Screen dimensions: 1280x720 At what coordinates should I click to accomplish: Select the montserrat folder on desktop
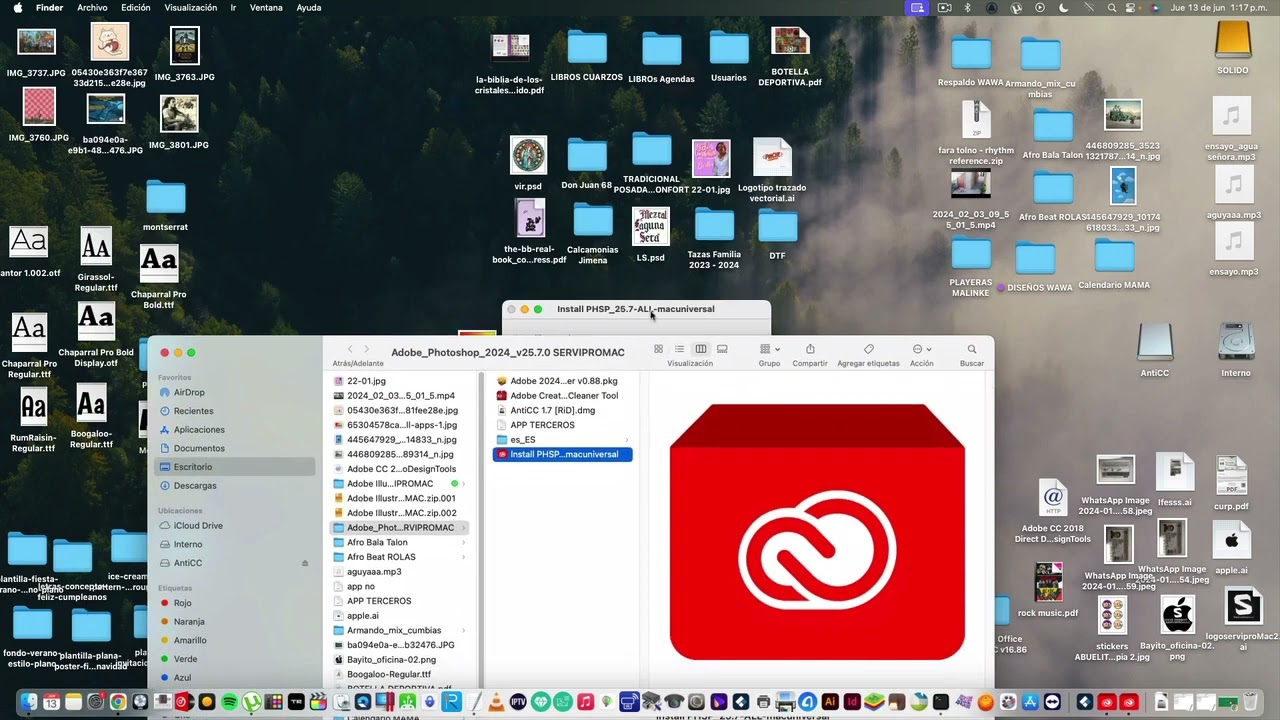pyautogui.click(x=166, y=205)
